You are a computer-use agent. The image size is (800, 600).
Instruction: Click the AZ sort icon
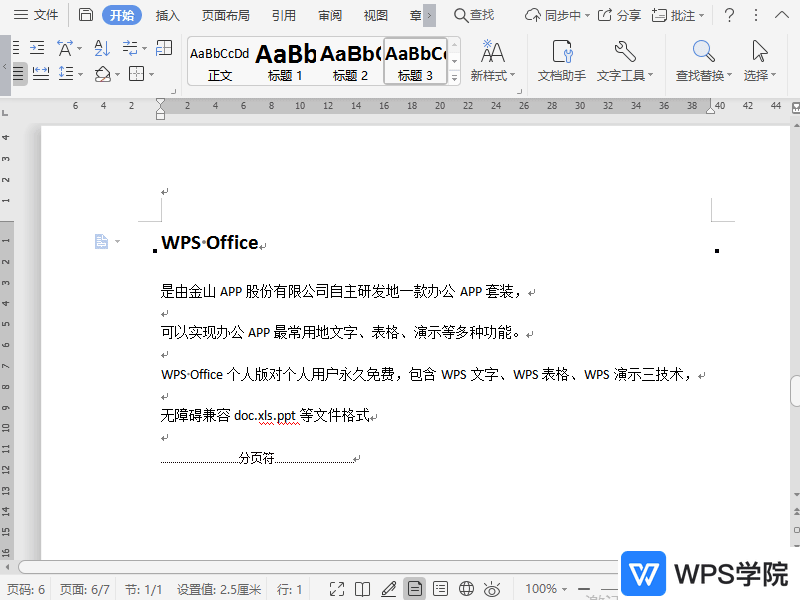[102, 47]
